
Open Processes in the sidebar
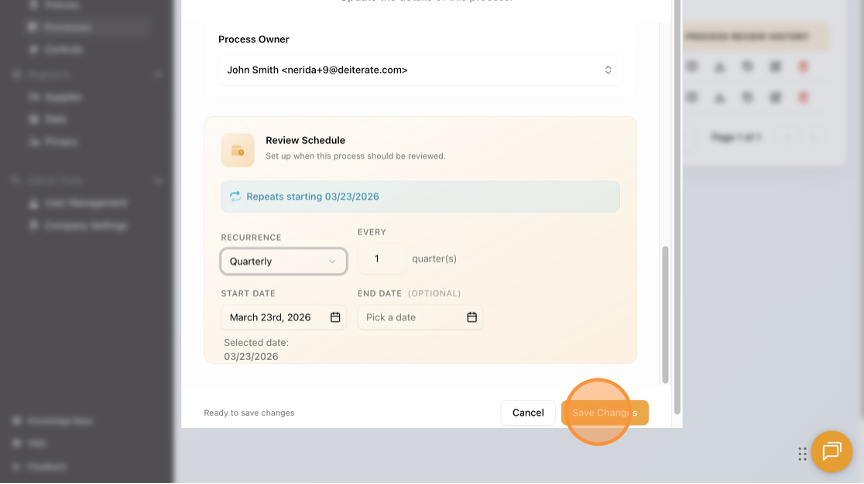[68, 27]
